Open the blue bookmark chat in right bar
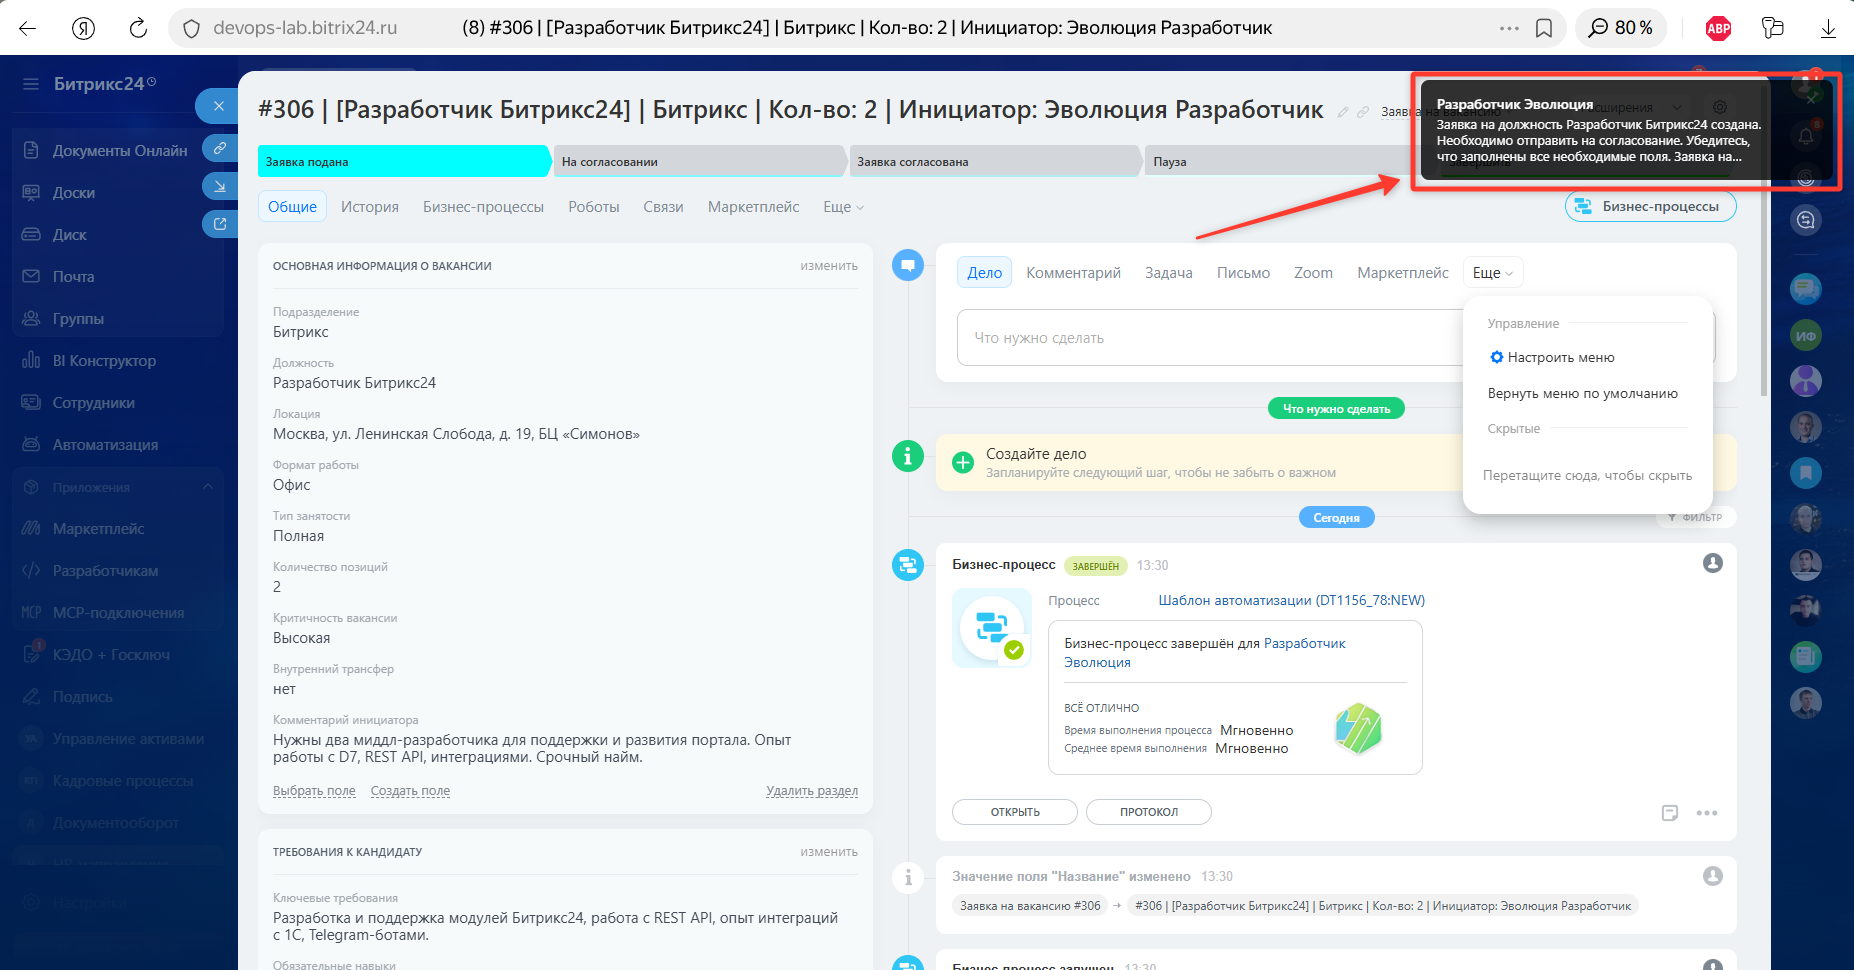The image size is (1854, 970). coord(1806,473)
